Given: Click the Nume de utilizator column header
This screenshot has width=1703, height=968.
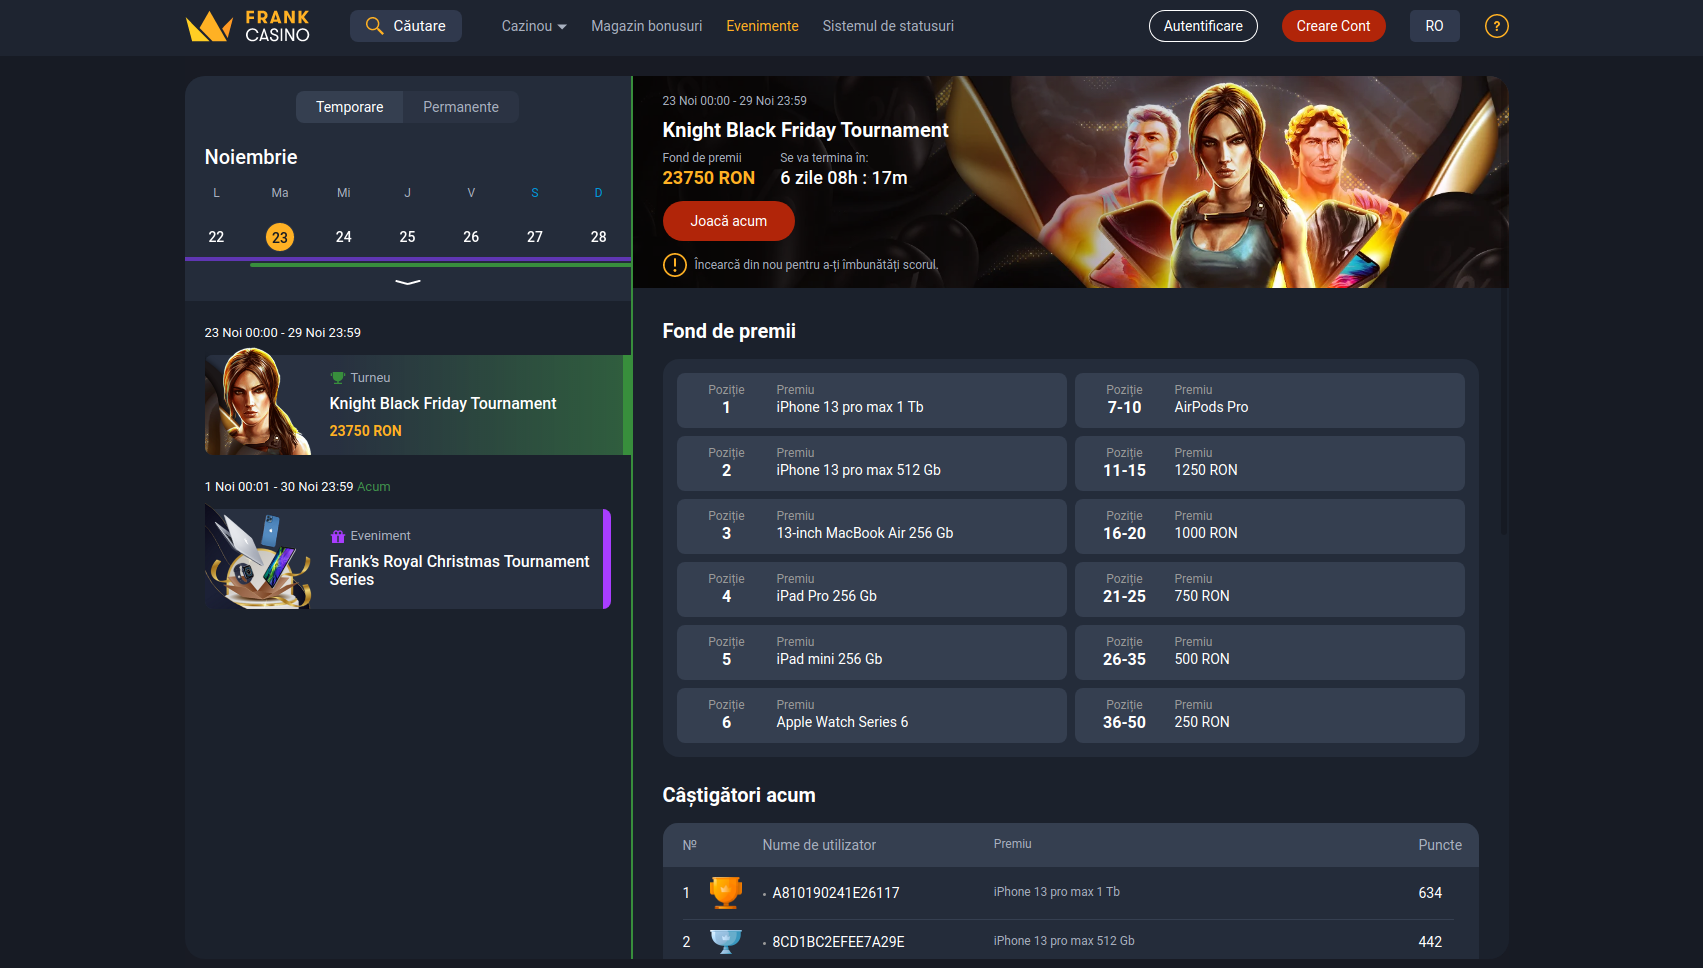Looking at the screenshot, I should pos(819,845).
